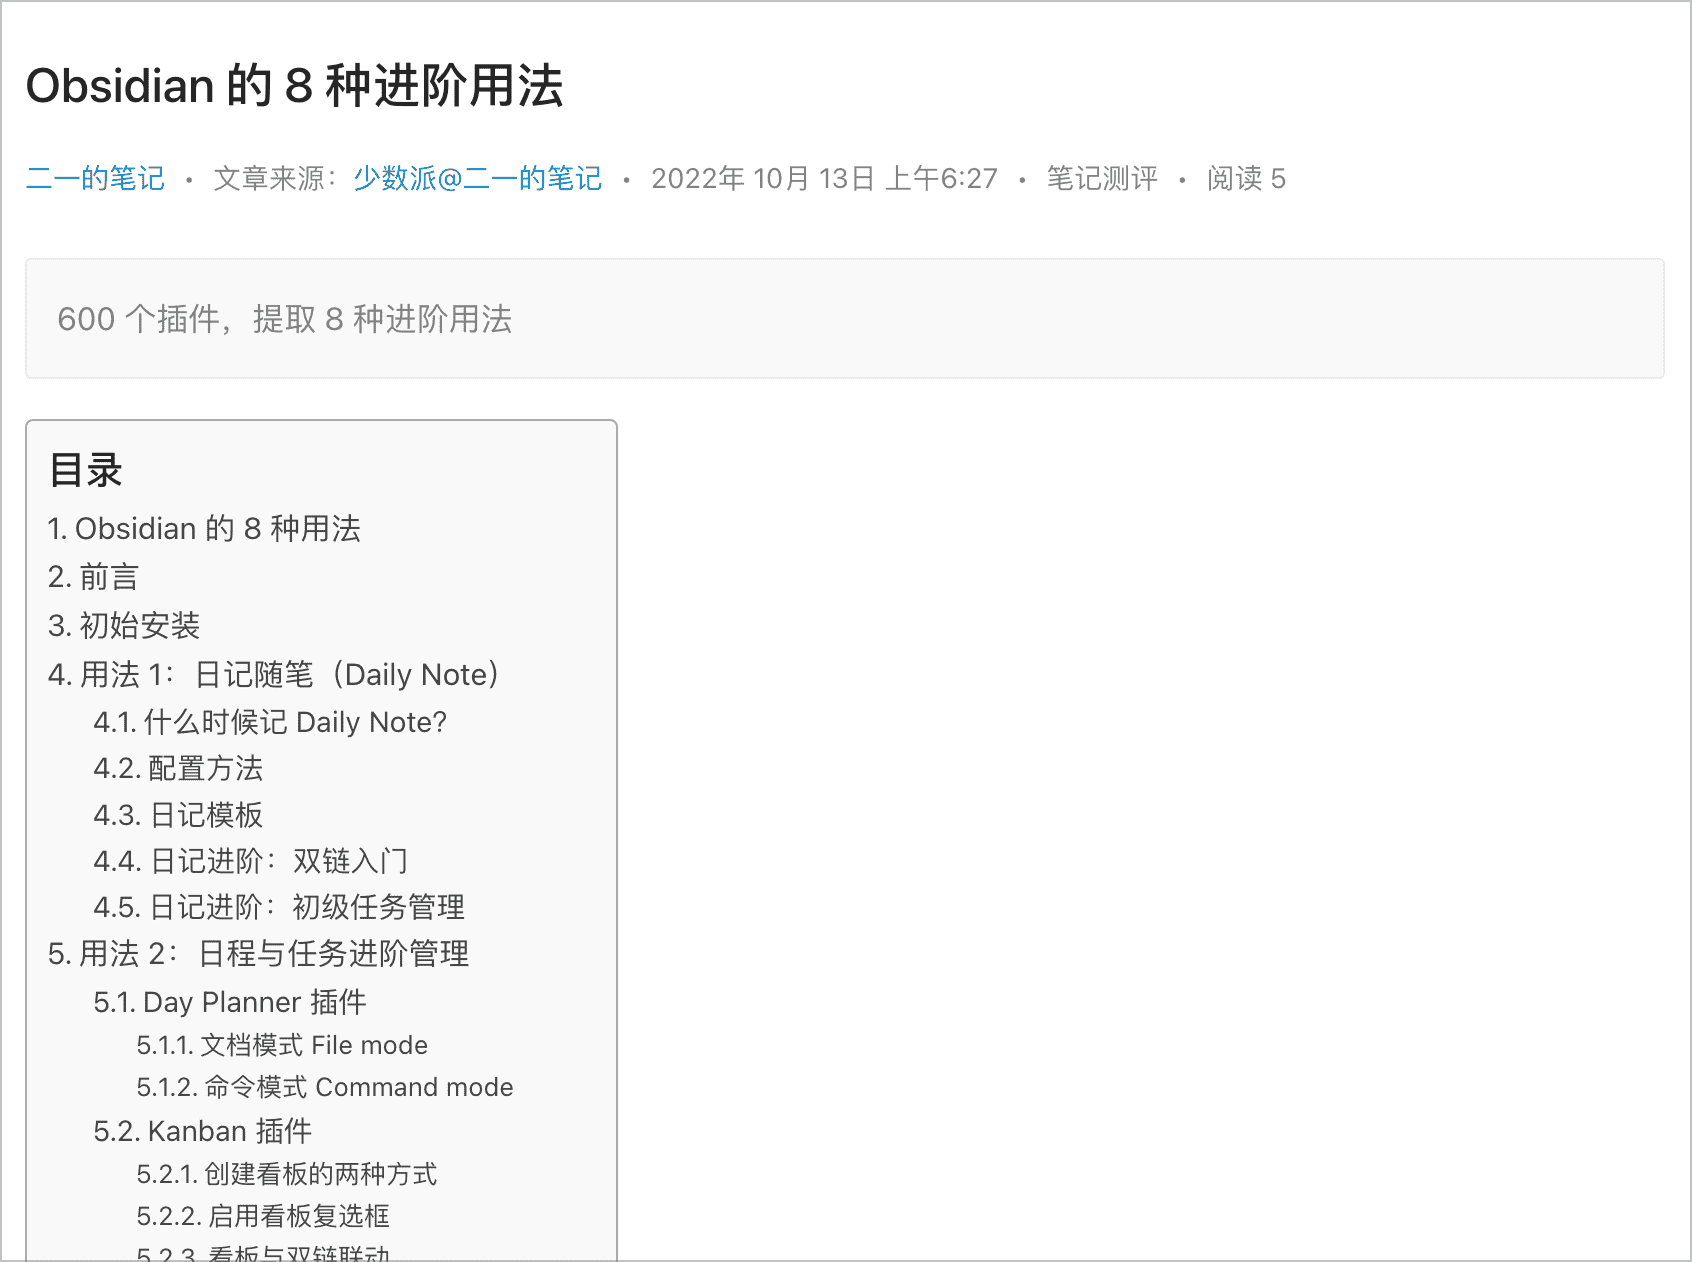The image size is (1692, 1262).
Task: Click the publish date 2022年 10月 13日
Action: point(763,178)
